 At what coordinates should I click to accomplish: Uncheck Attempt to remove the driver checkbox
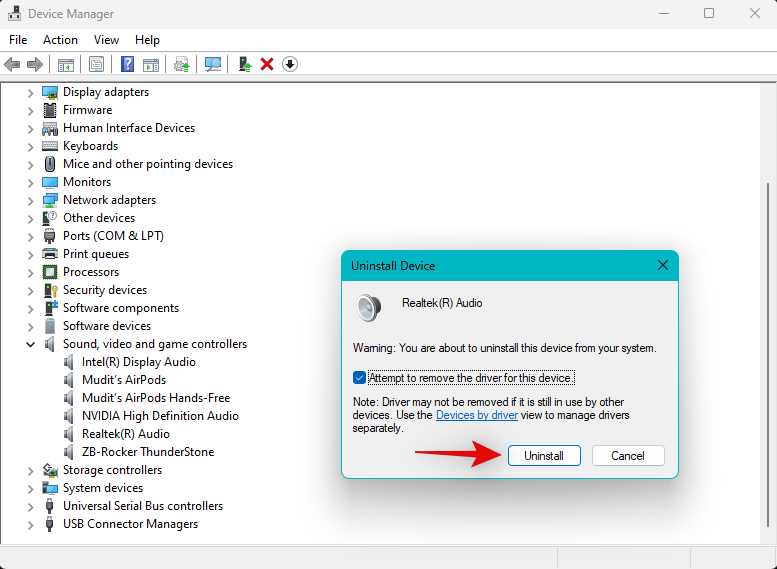tap(359, 378)
